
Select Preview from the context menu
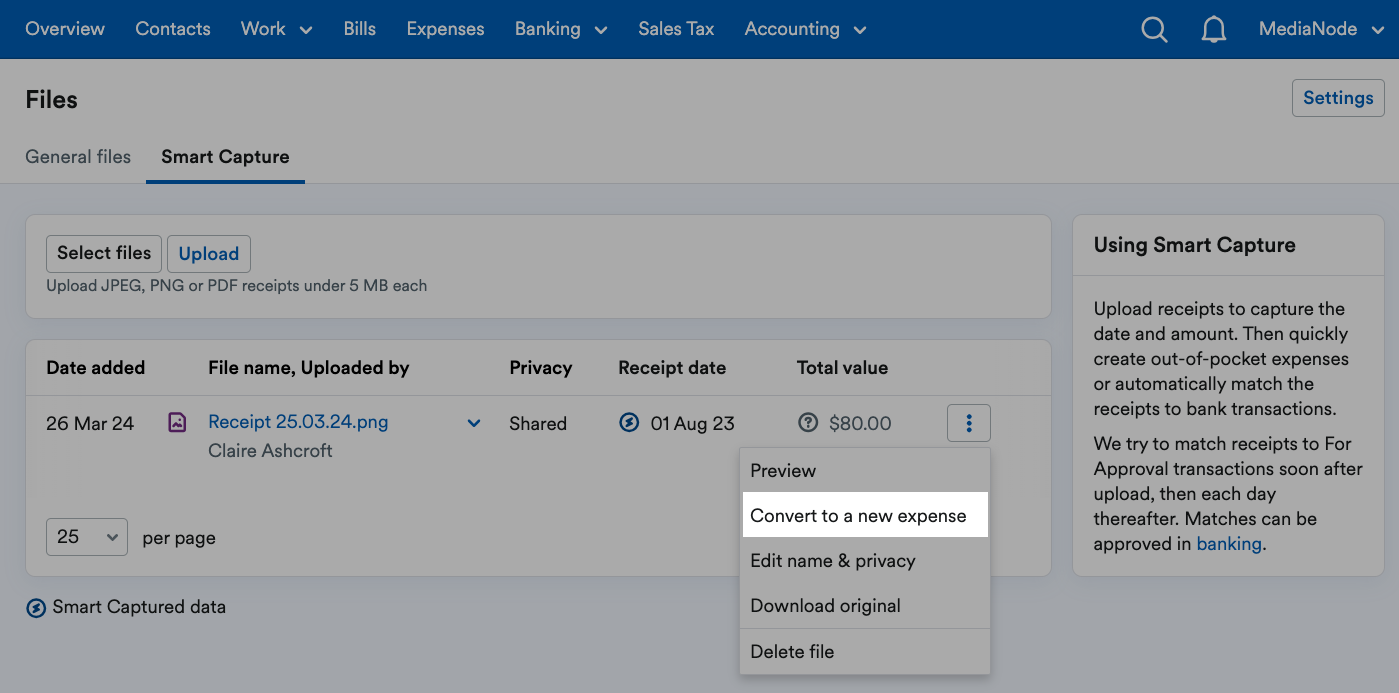pos(783,470)
